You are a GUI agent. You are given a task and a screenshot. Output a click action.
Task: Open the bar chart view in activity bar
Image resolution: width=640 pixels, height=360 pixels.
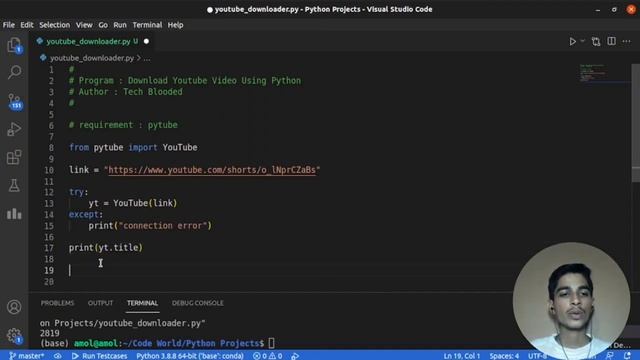14,213
